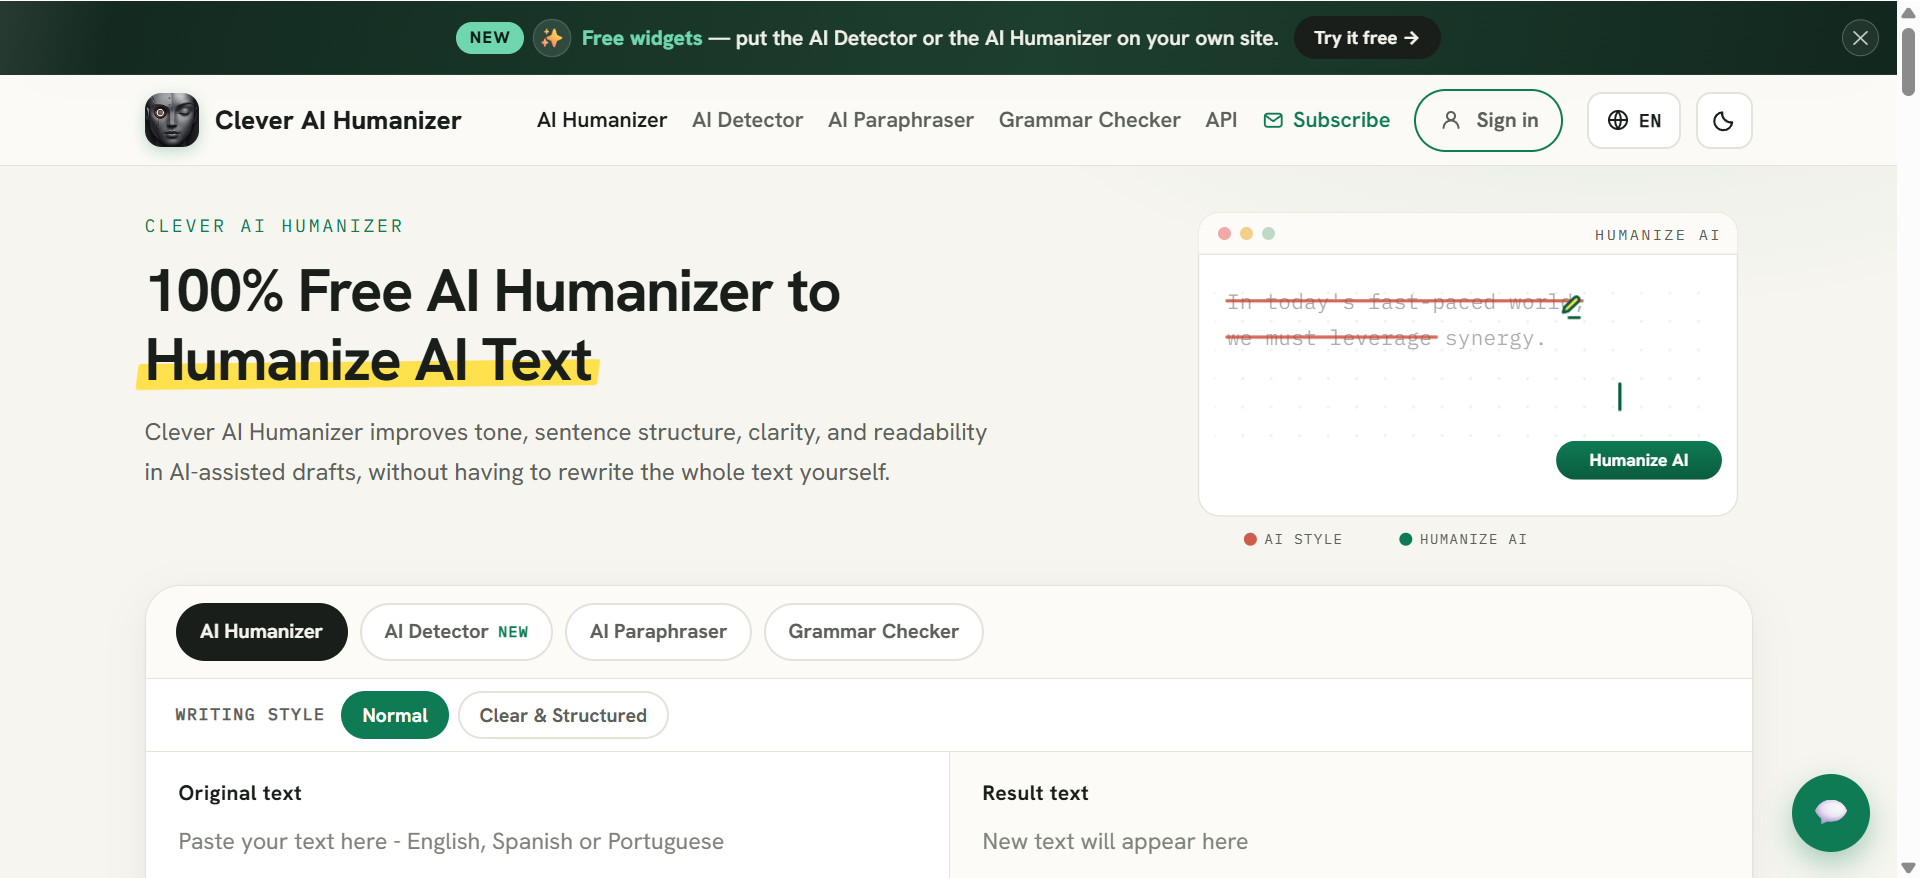Screen dimensions: 1920x878
Task: Click the green HUMANIZE AI legend dot
Action: point(1406,539)
